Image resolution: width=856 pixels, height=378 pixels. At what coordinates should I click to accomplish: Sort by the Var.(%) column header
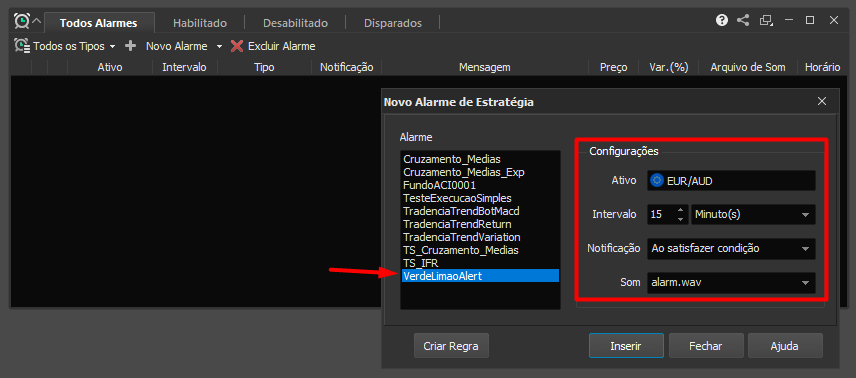click(669, 67)
